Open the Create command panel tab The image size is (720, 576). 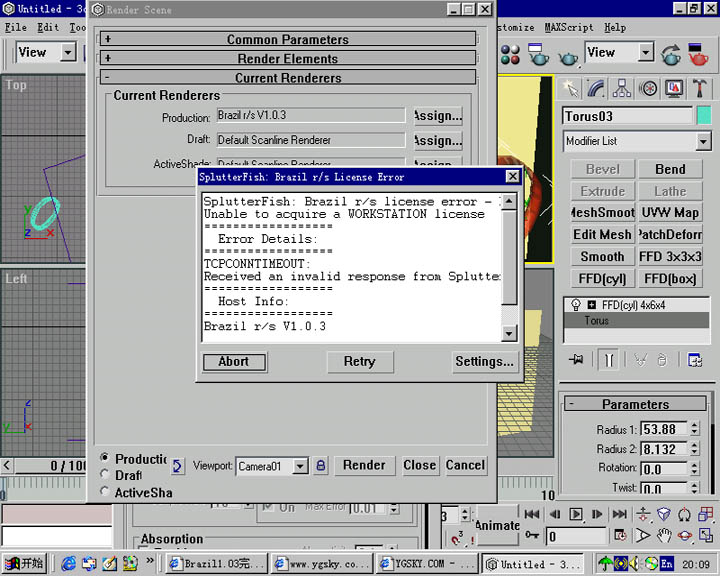pos(570,88)
